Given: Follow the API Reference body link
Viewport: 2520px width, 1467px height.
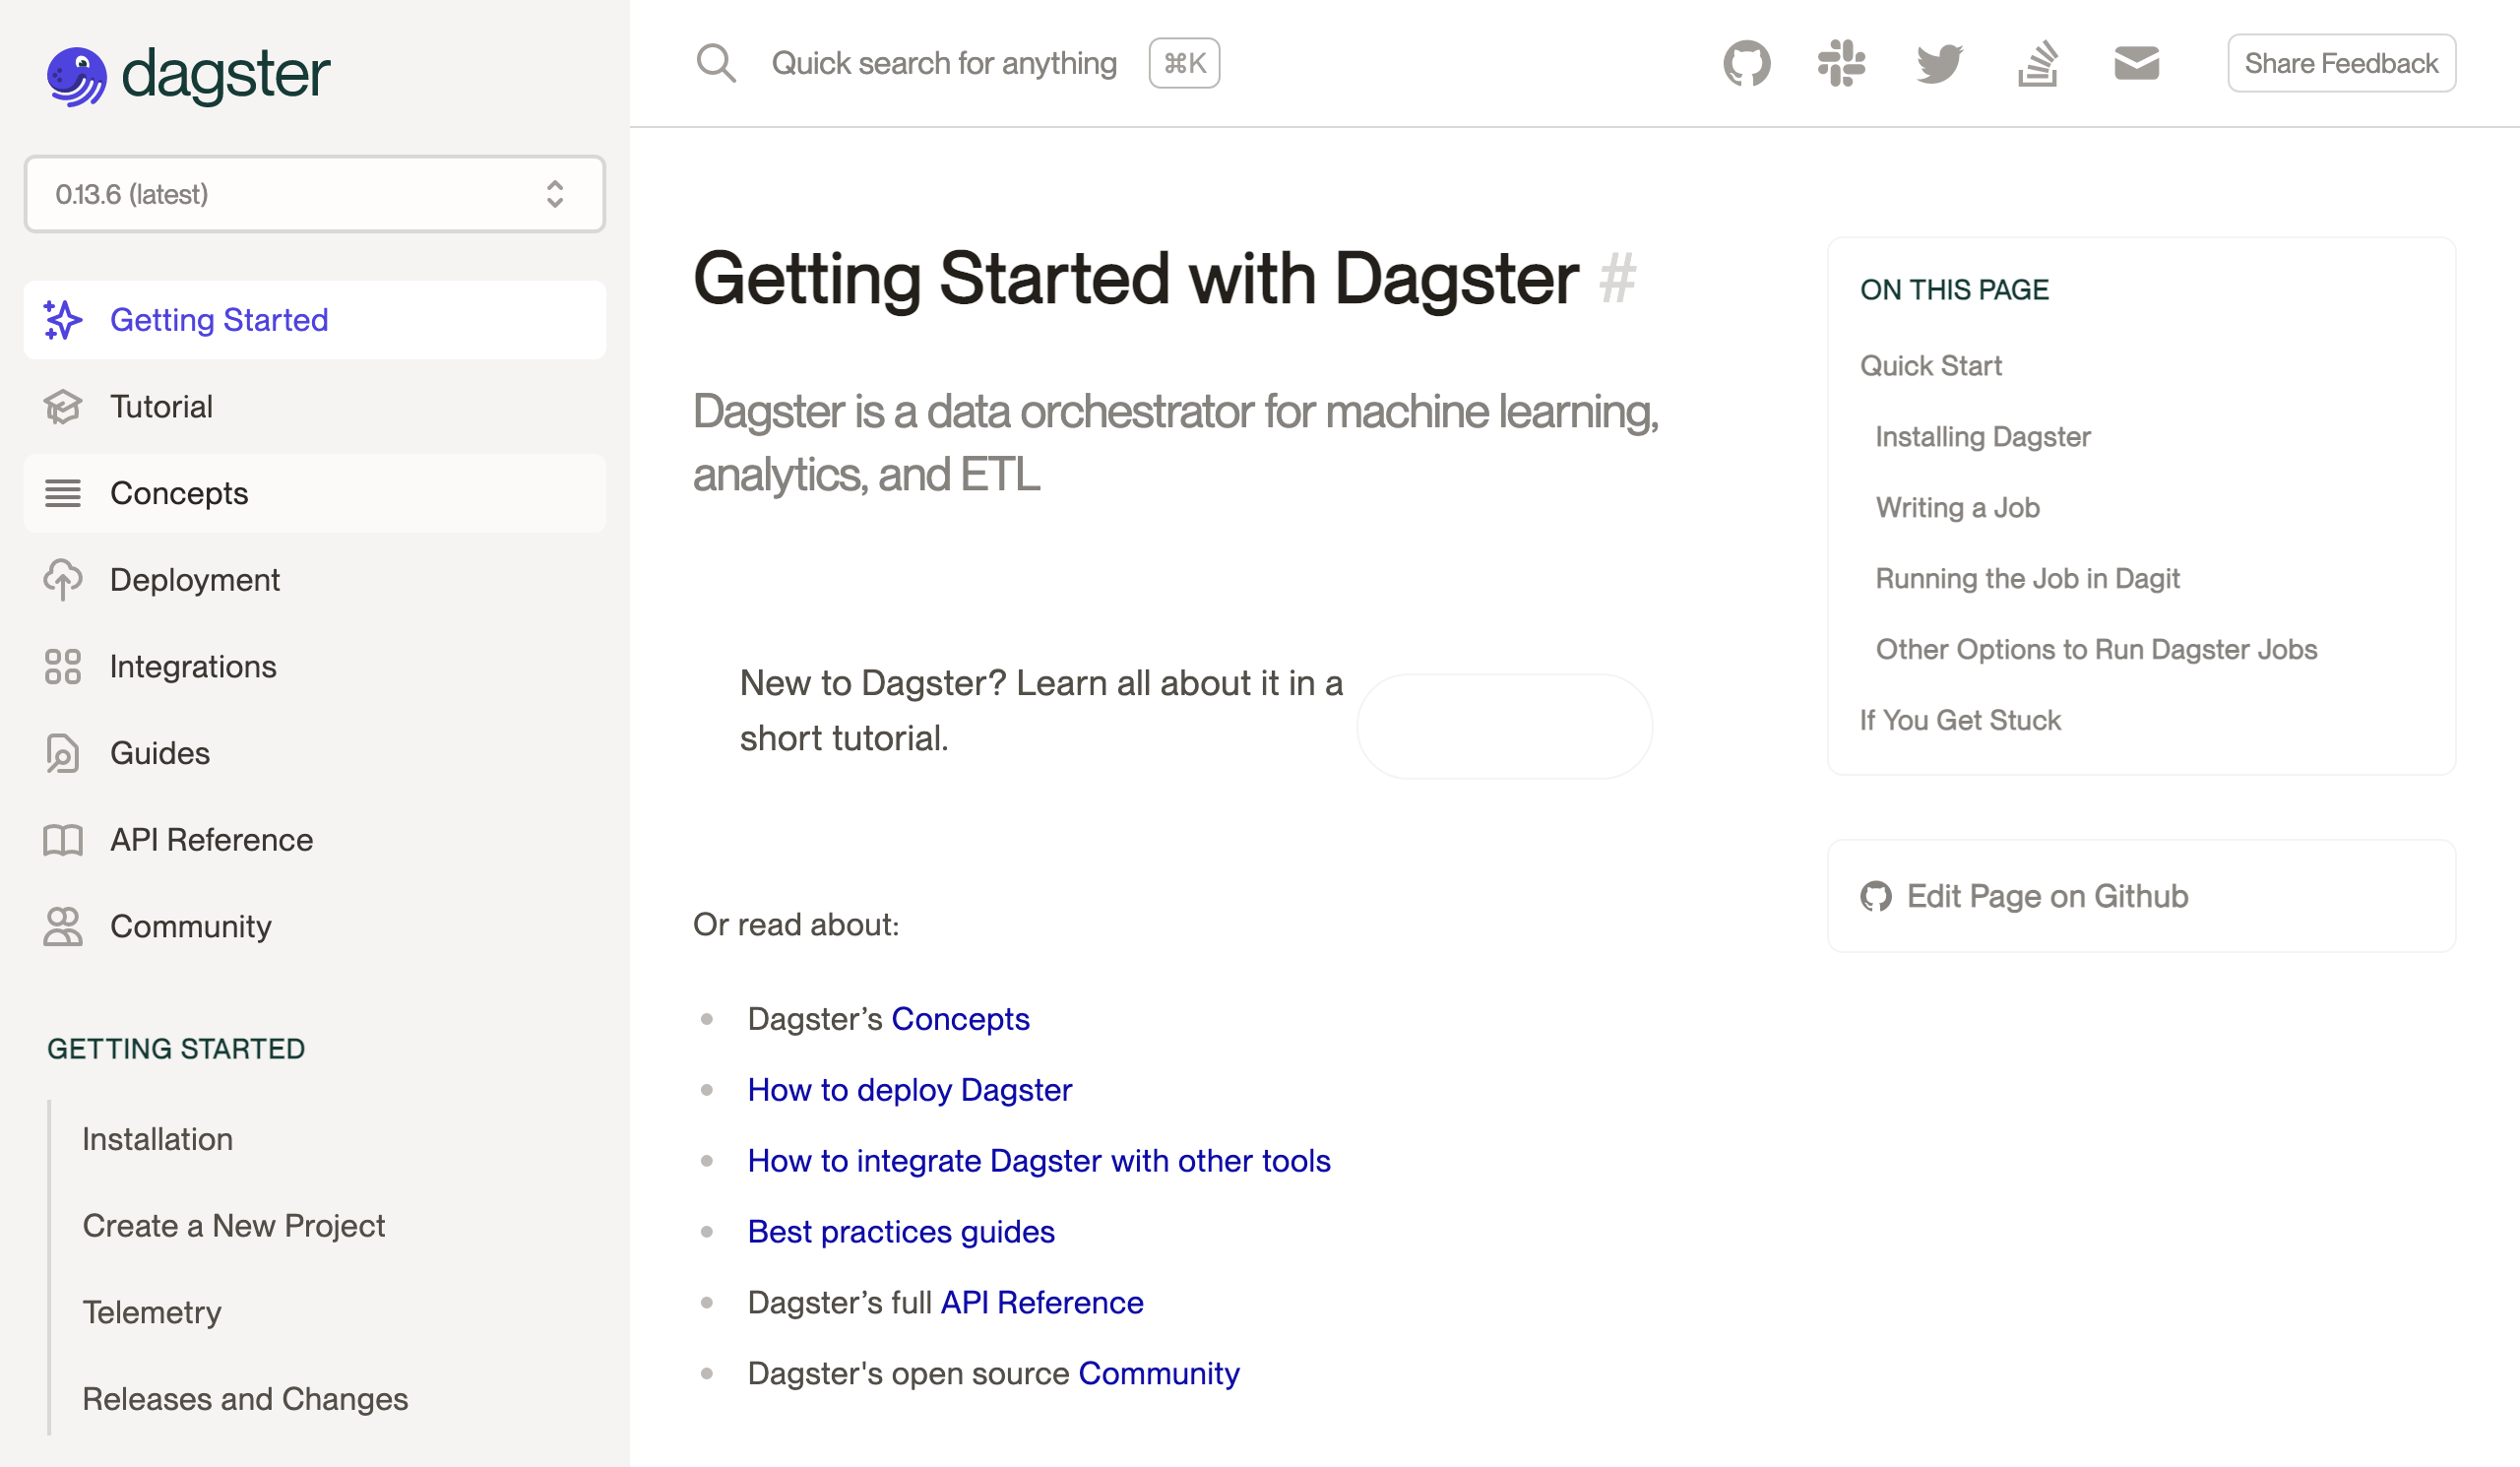Looking at the screenshot, I should pos(1041,1302).
